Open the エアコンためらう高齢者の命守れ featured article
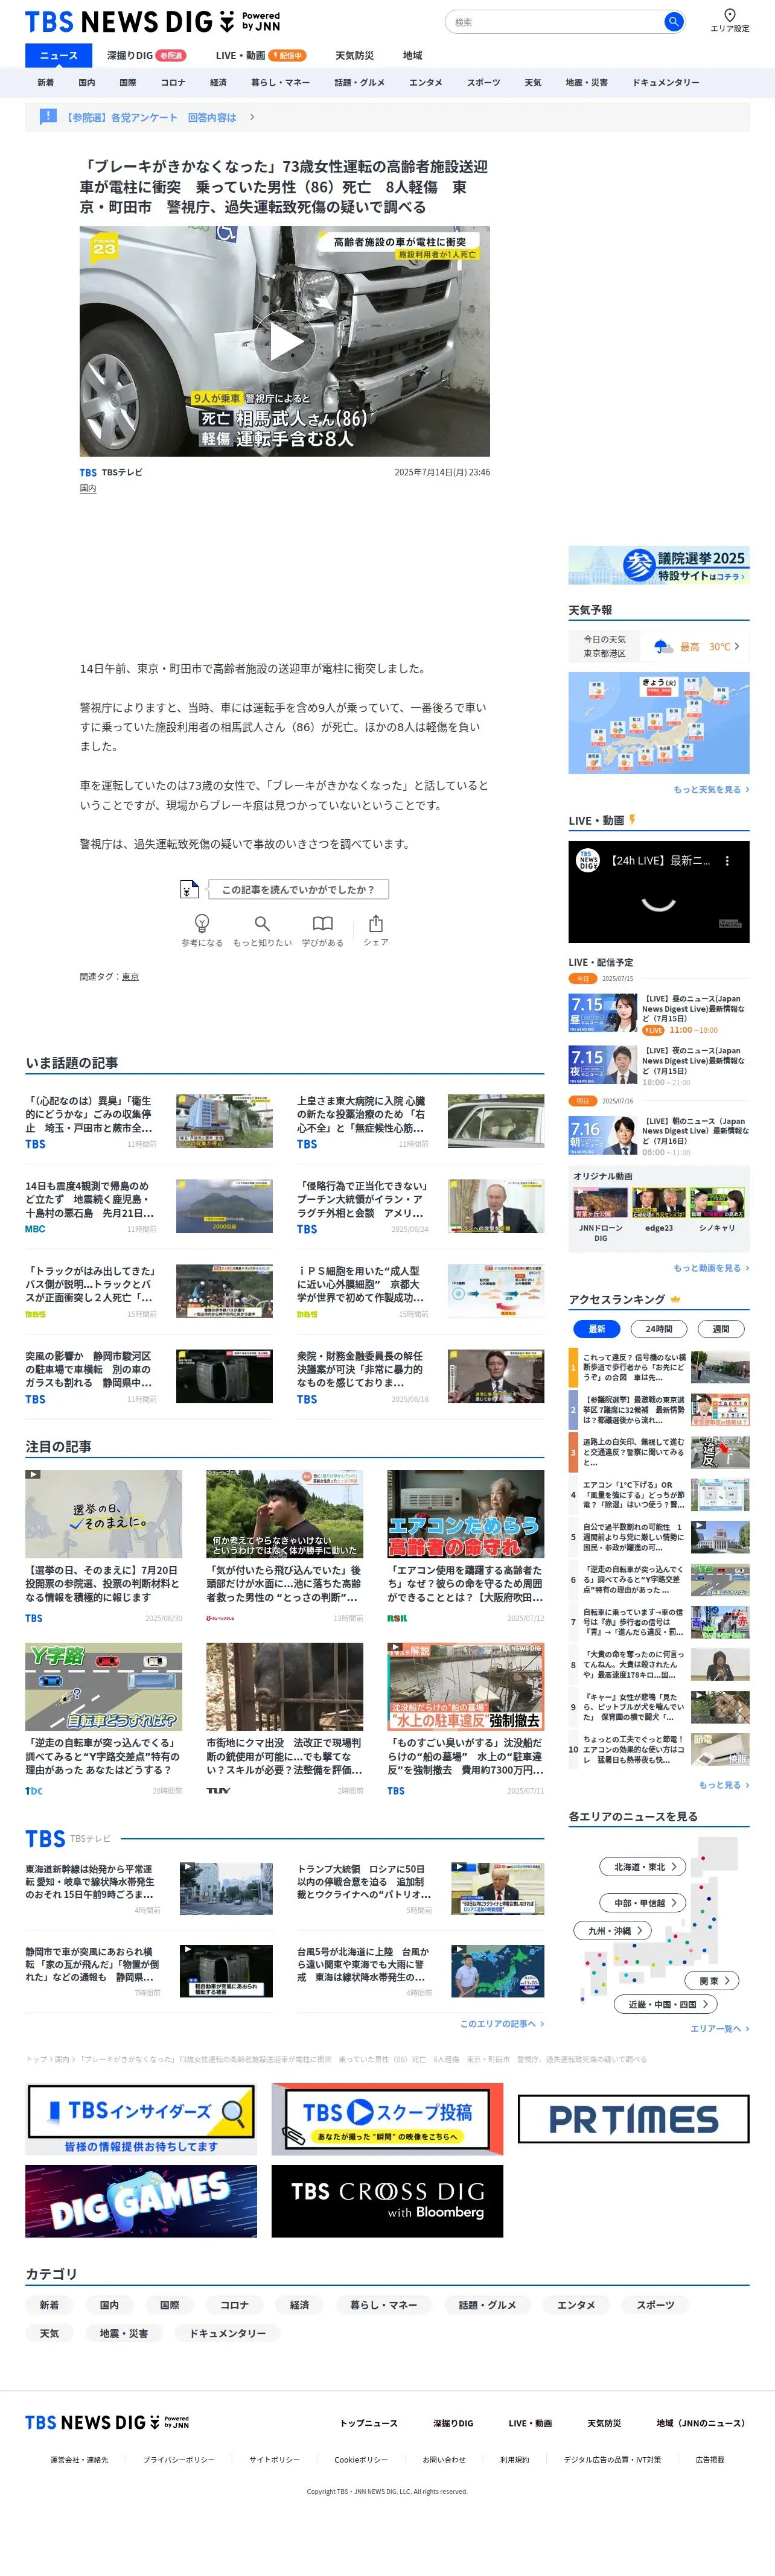 point(465,1546)
